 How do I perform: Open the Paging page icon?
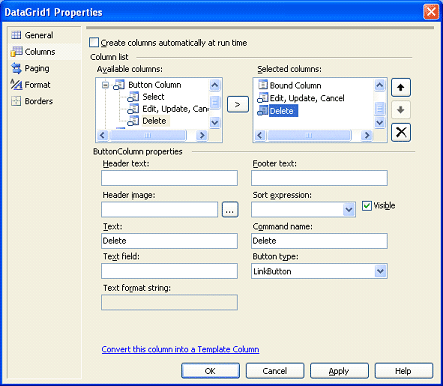coord(16,68)
